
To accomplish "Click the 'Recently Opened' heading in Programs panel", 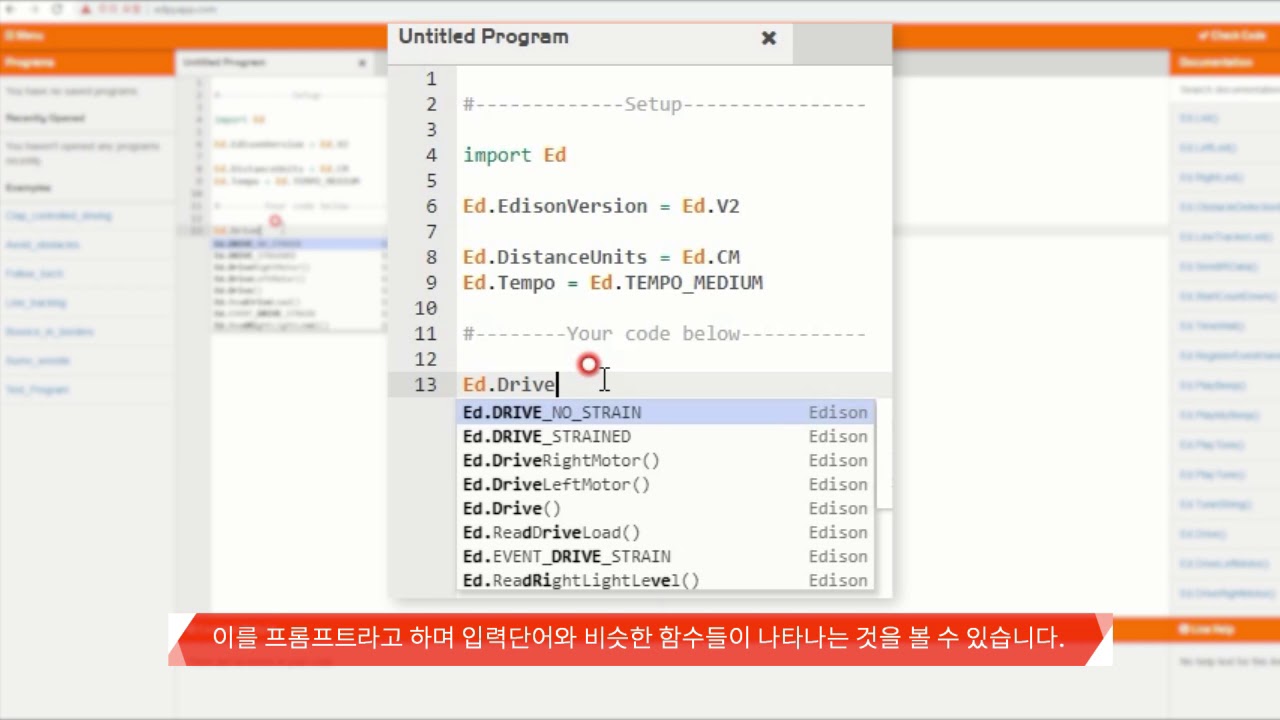I will 45,118.
